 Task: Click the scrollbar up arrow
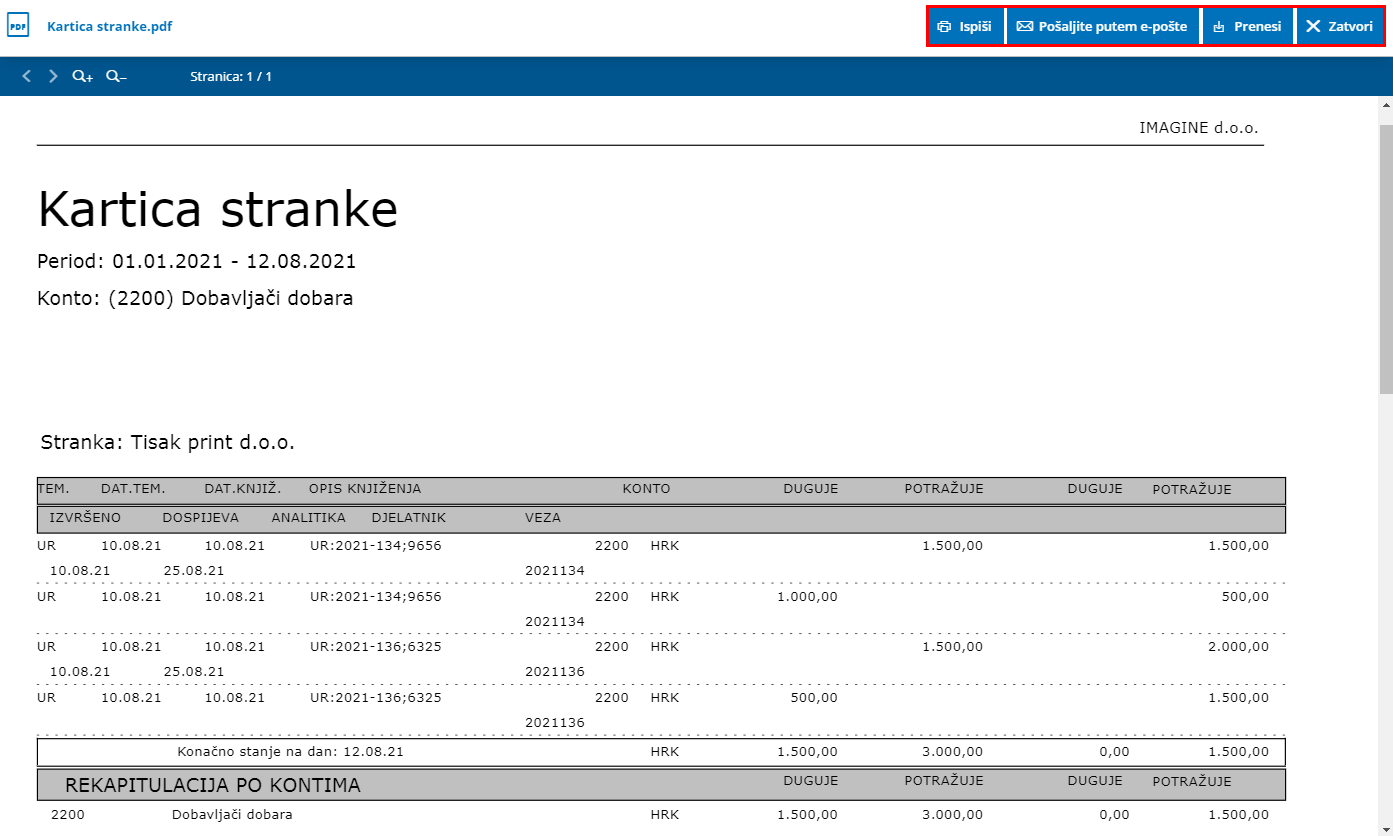click(x=1385, y=105)
